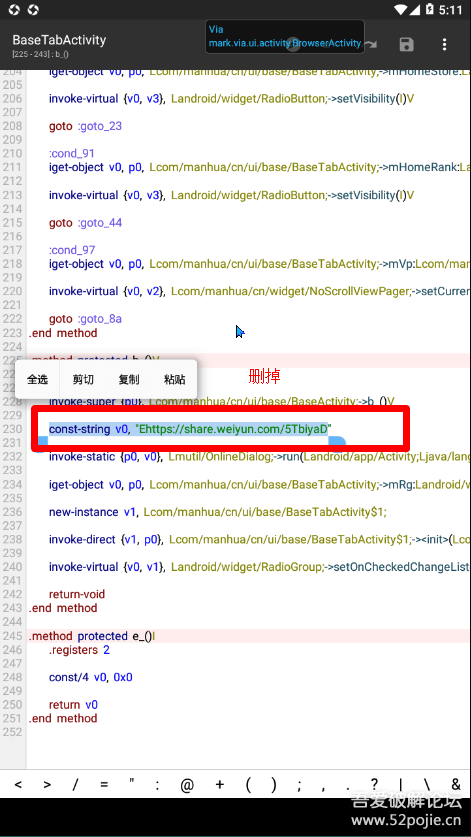Viewport: 471px width, 837px height.
Task: Insert the < symbol from the shortcut bar
Action: (x=18, y=784)
